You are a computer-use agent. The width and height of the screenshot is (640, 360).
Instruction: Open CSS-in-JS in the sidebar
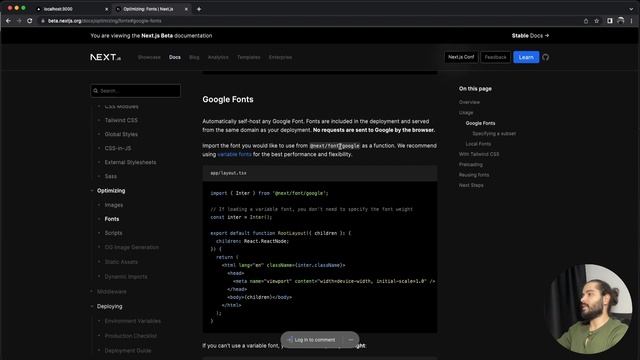118,148
